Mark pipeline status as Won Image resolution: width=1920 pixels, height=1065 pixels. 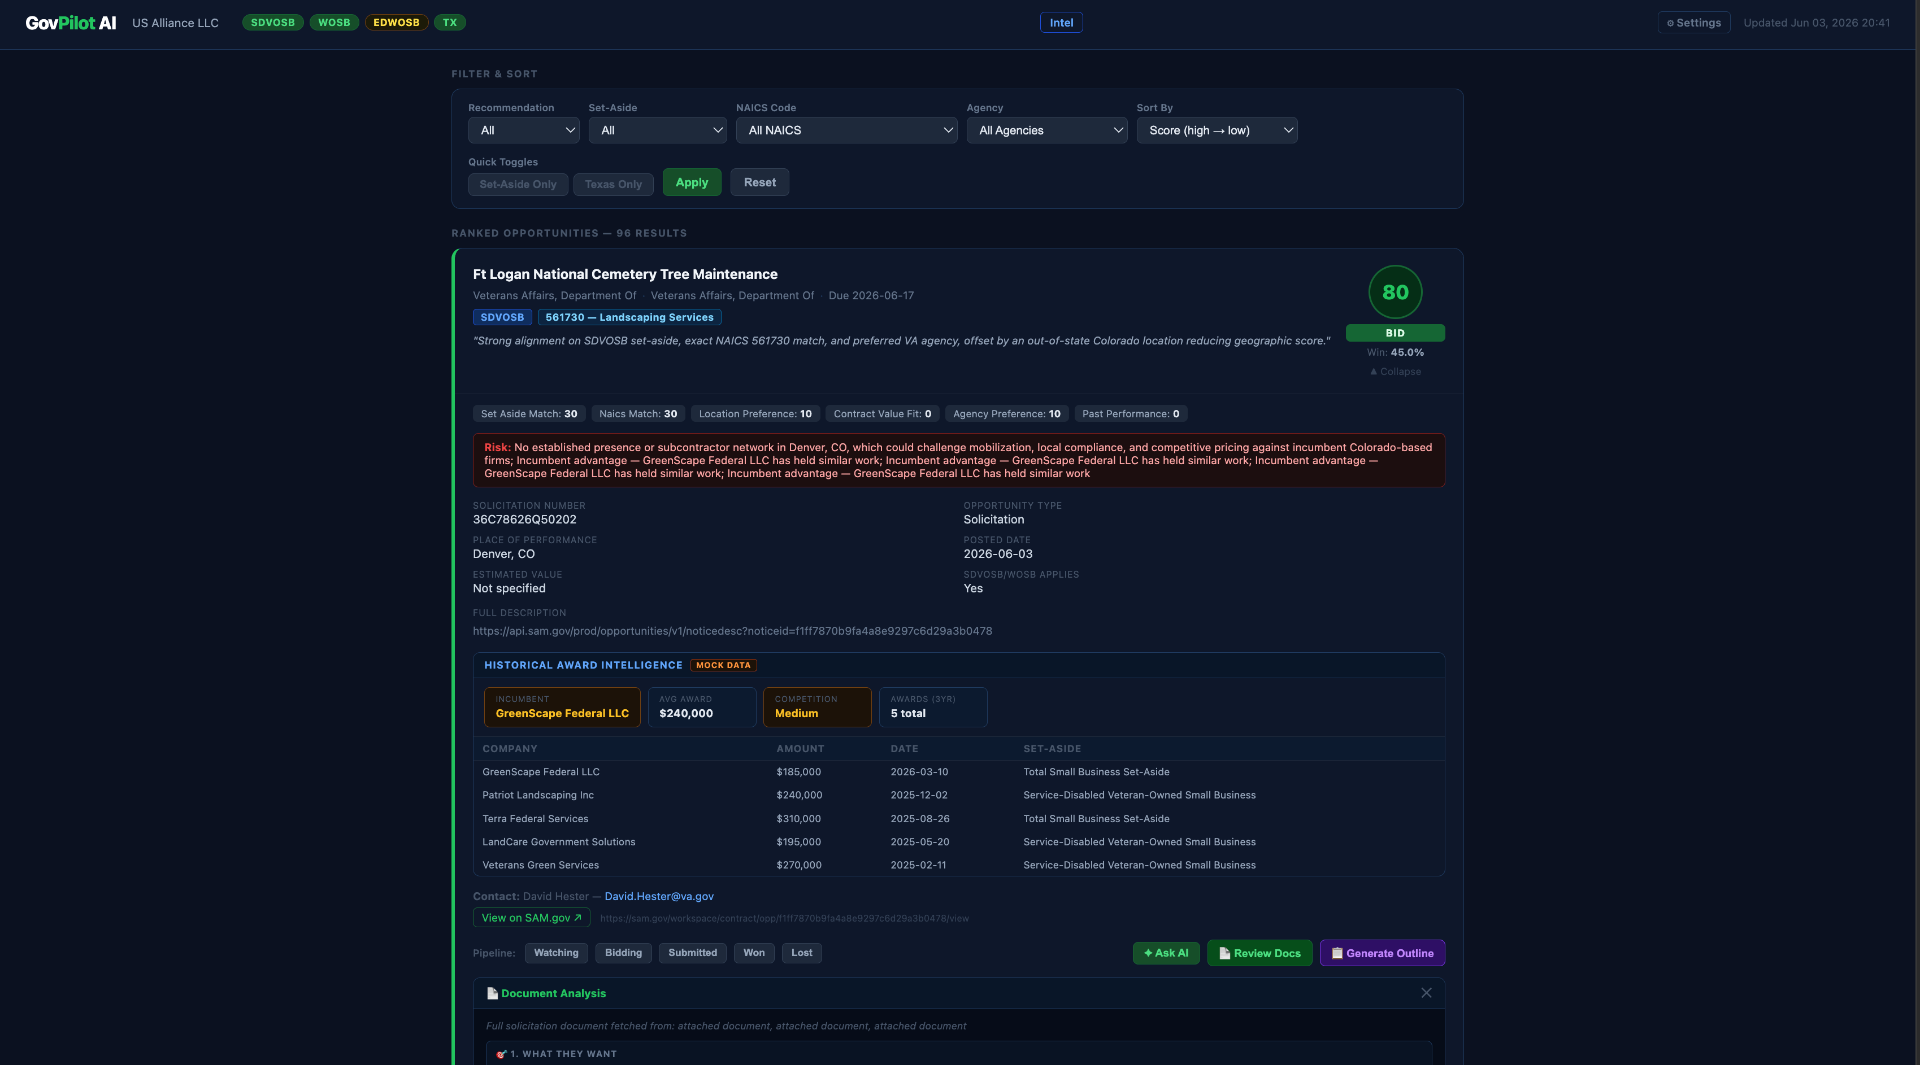coord(754,953)
